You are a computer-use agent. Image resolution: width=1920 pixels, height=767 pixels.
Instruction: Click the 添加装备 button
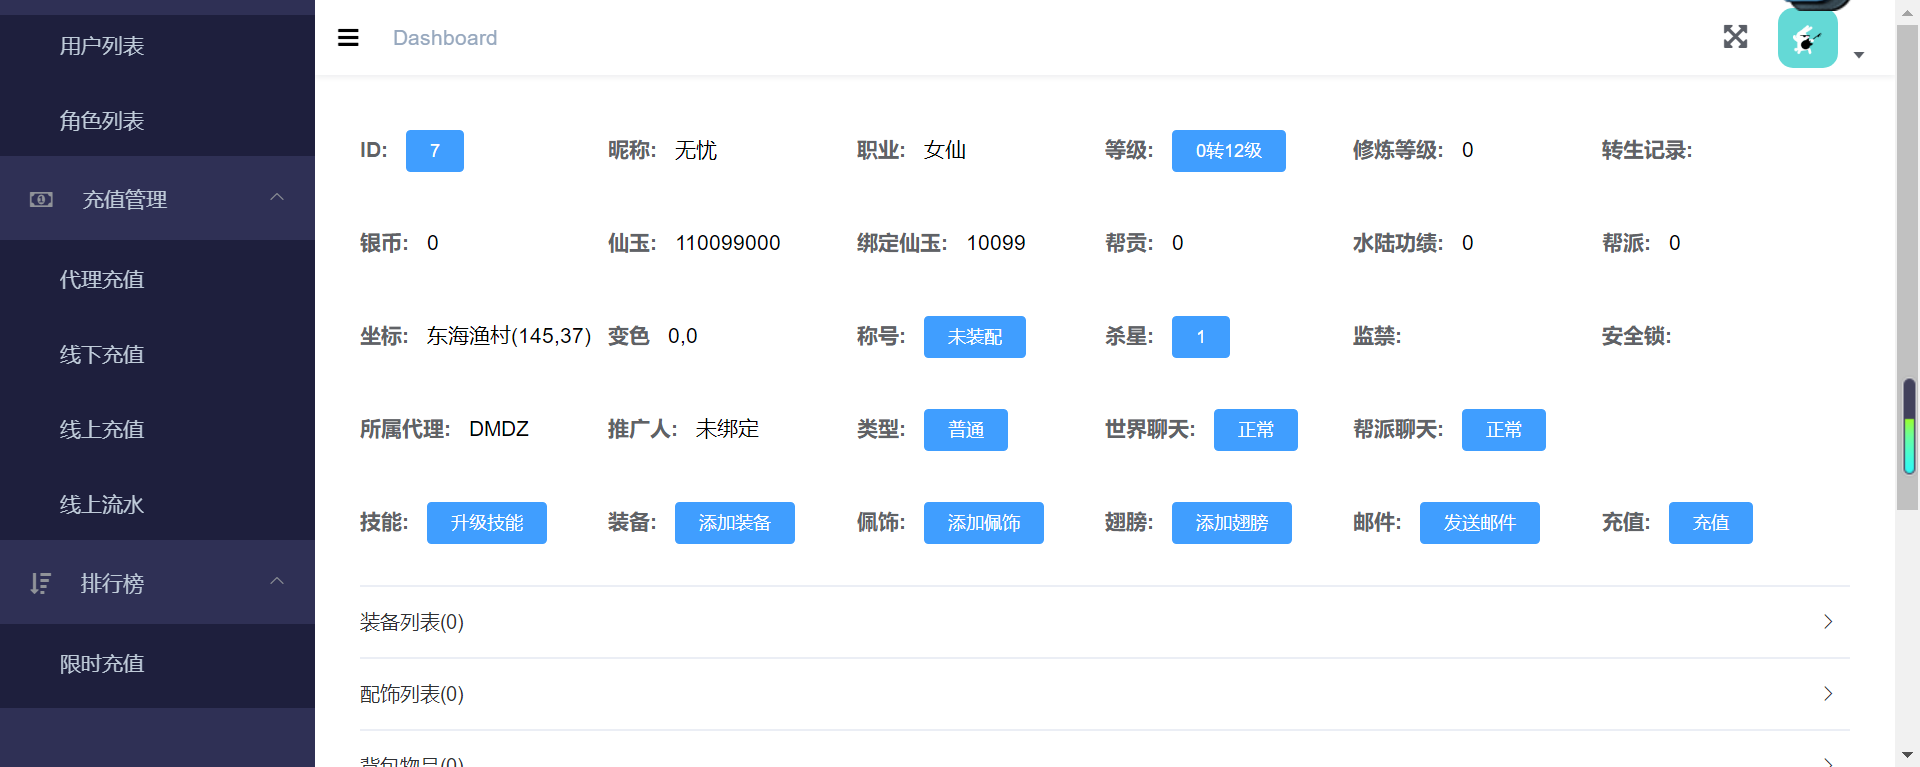click(x=734, y=523)
